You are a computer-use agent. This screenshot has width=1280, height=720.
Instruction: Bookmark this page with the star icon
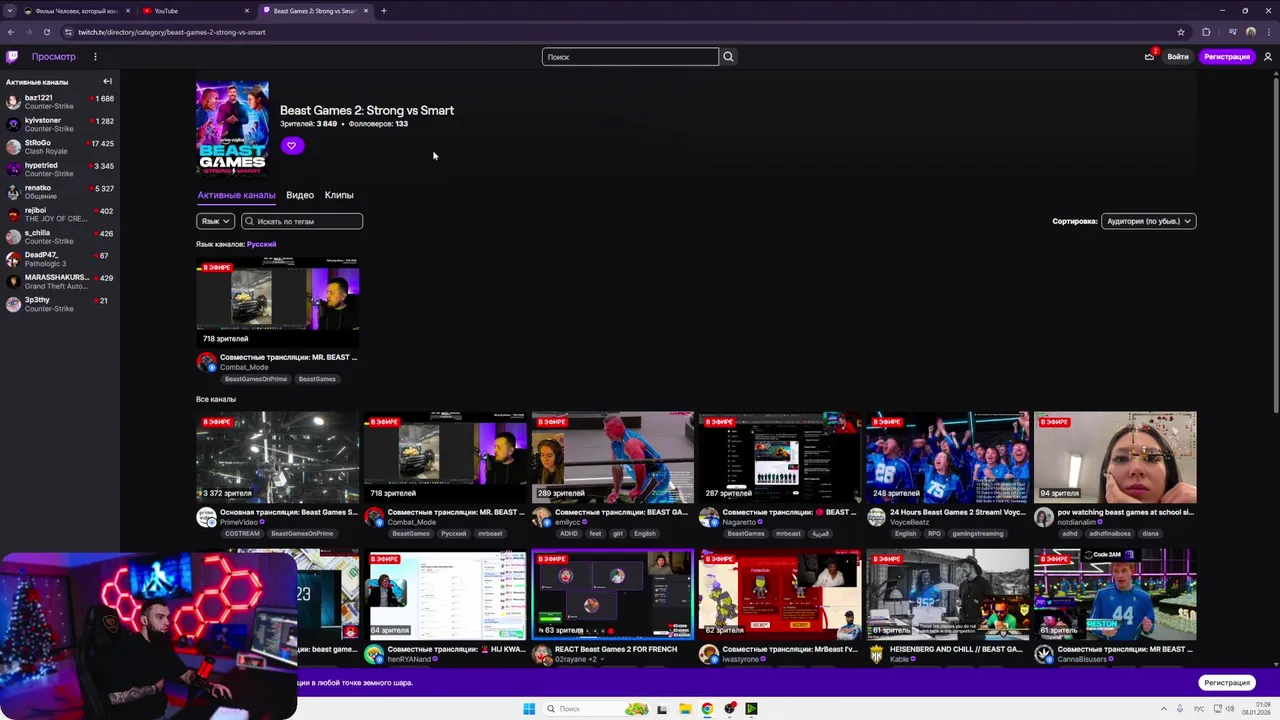pos(1181,32)
